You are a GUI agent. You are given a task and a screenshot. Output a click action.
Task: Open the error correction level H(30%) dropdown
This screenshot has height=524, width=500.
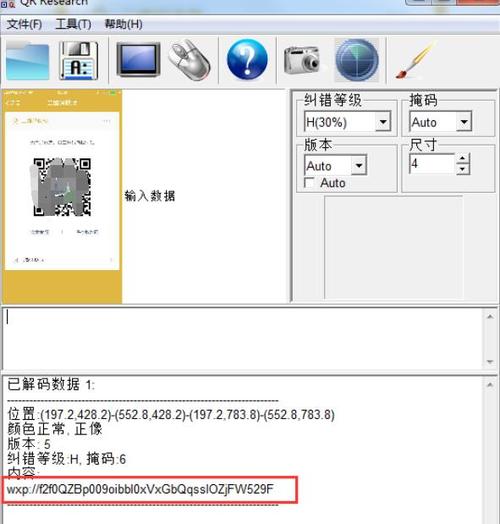383,122
